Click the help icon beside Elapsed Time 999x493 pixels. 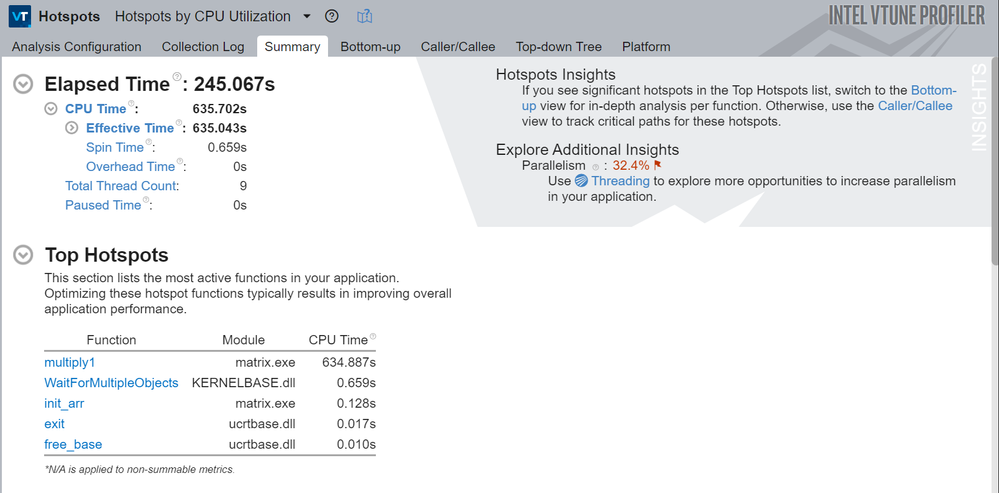point(177,77)
